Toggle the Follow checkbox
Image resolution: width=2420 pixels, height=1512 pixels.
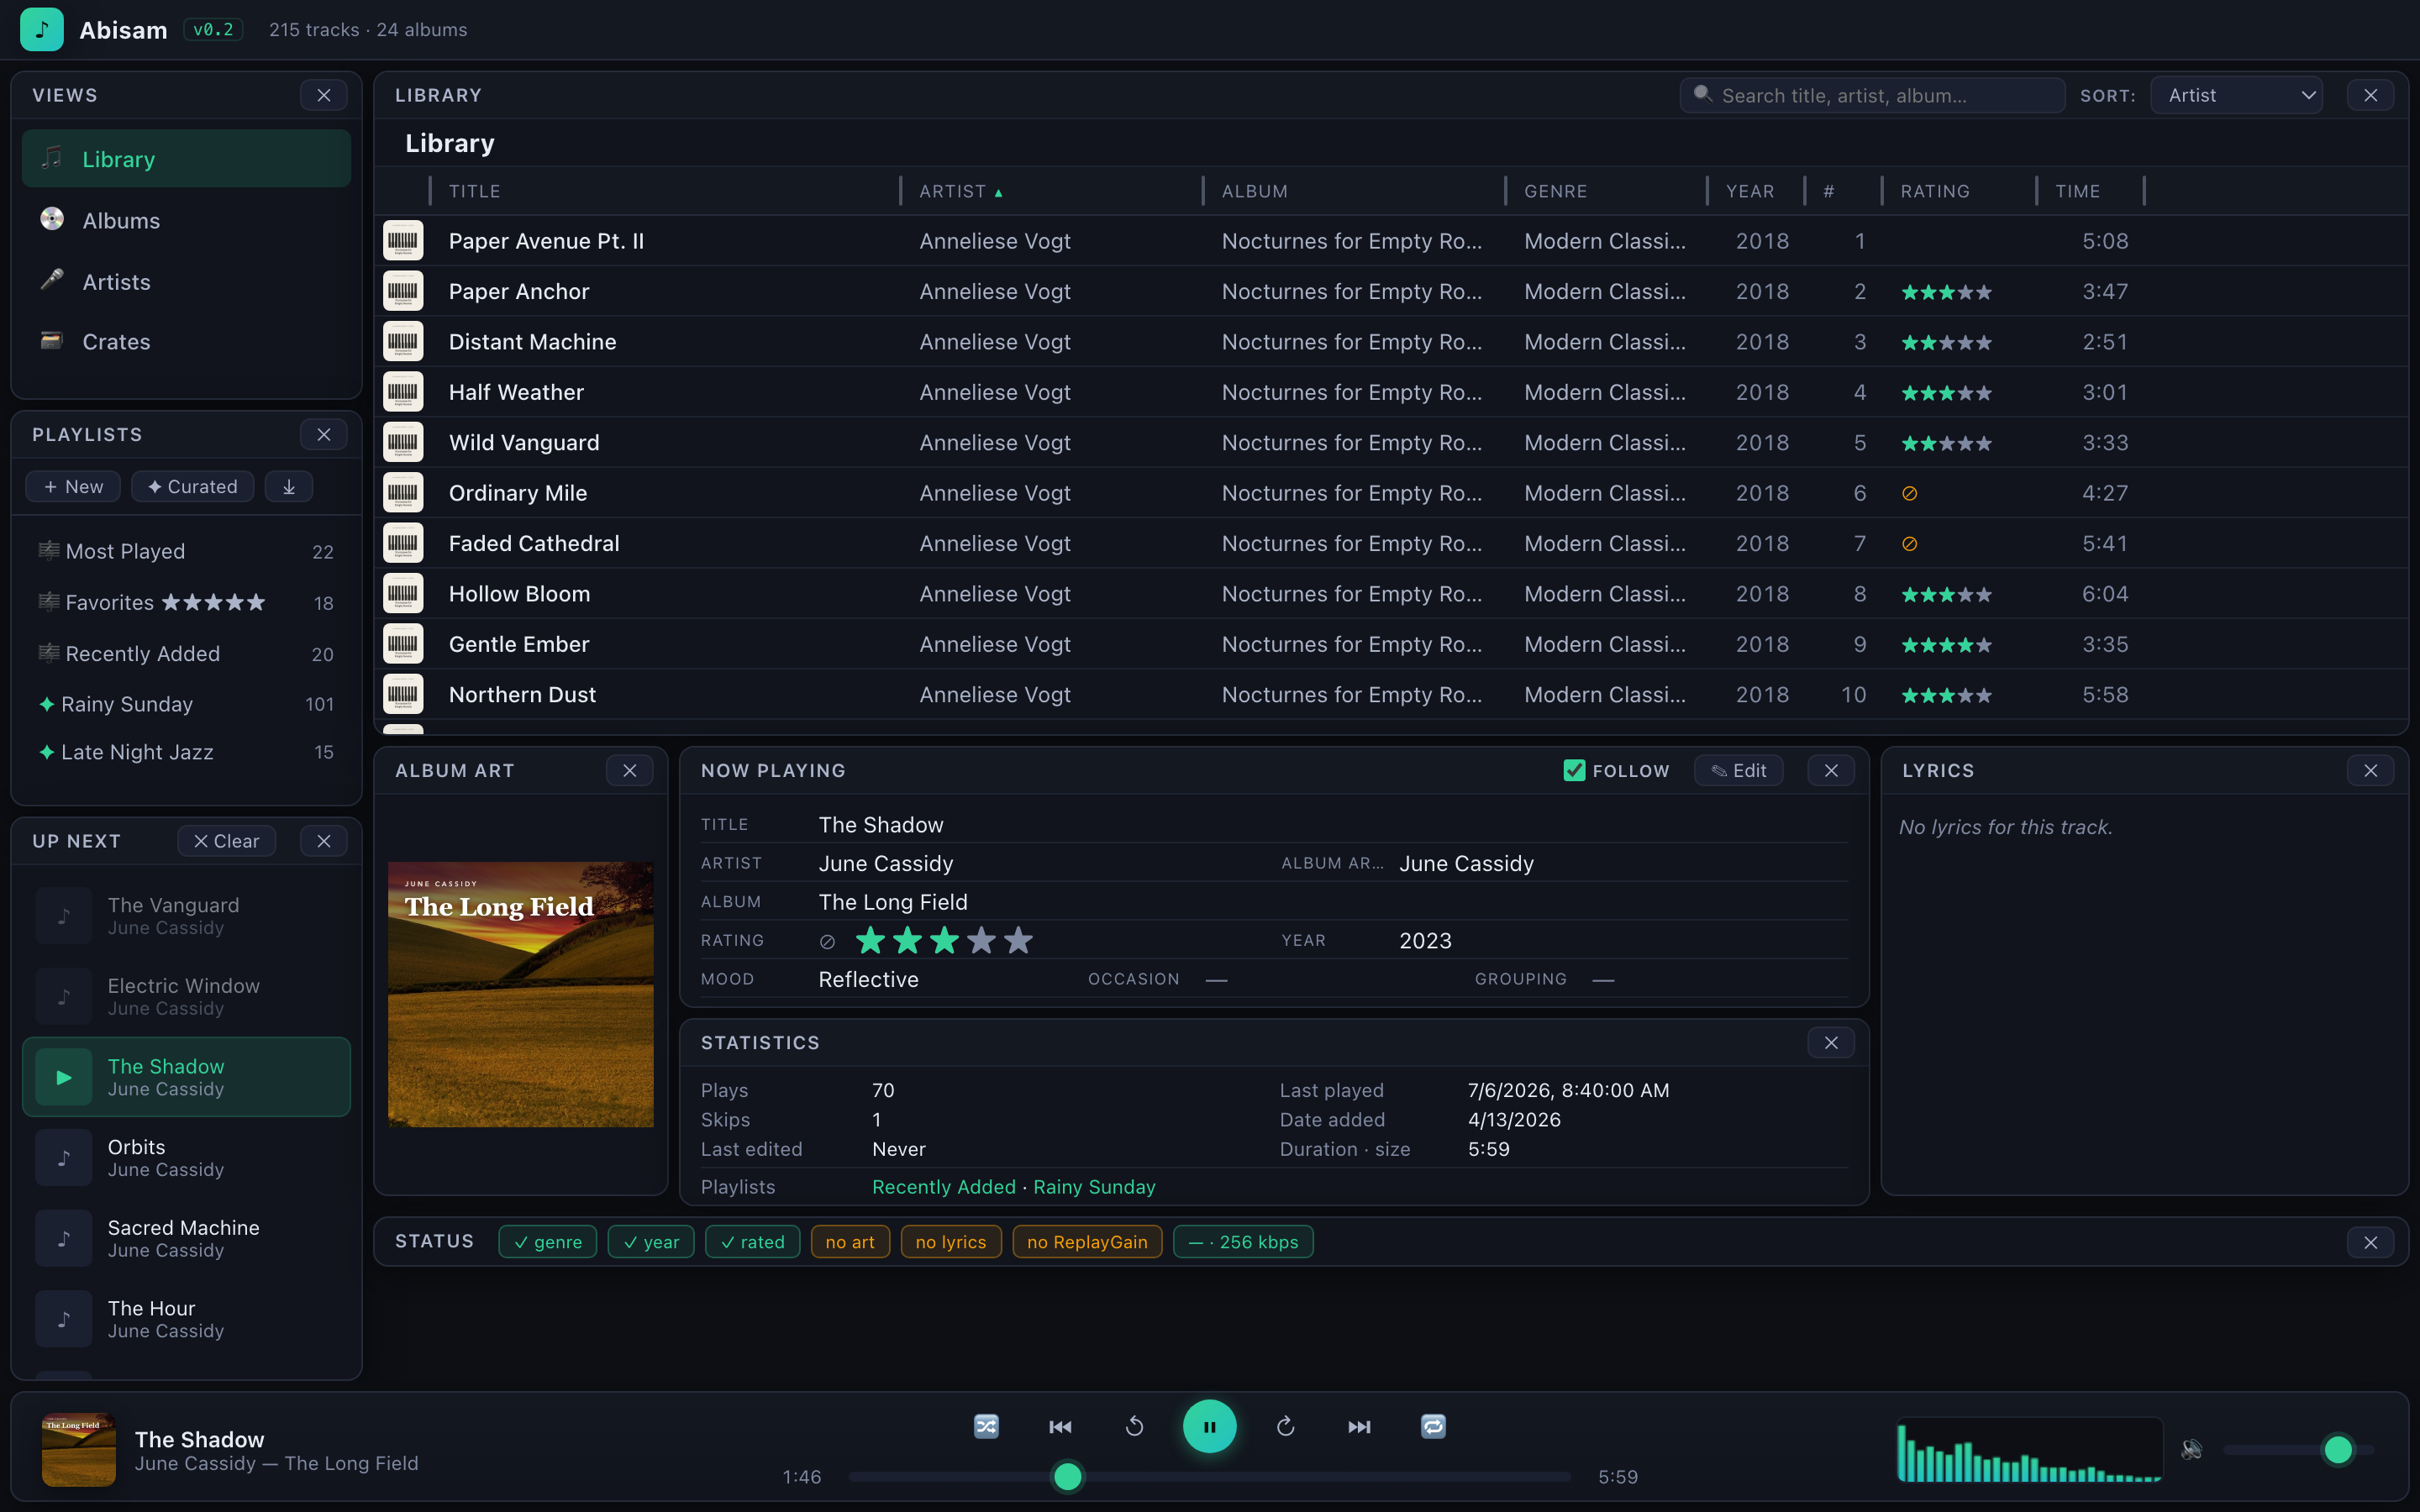1574,770
